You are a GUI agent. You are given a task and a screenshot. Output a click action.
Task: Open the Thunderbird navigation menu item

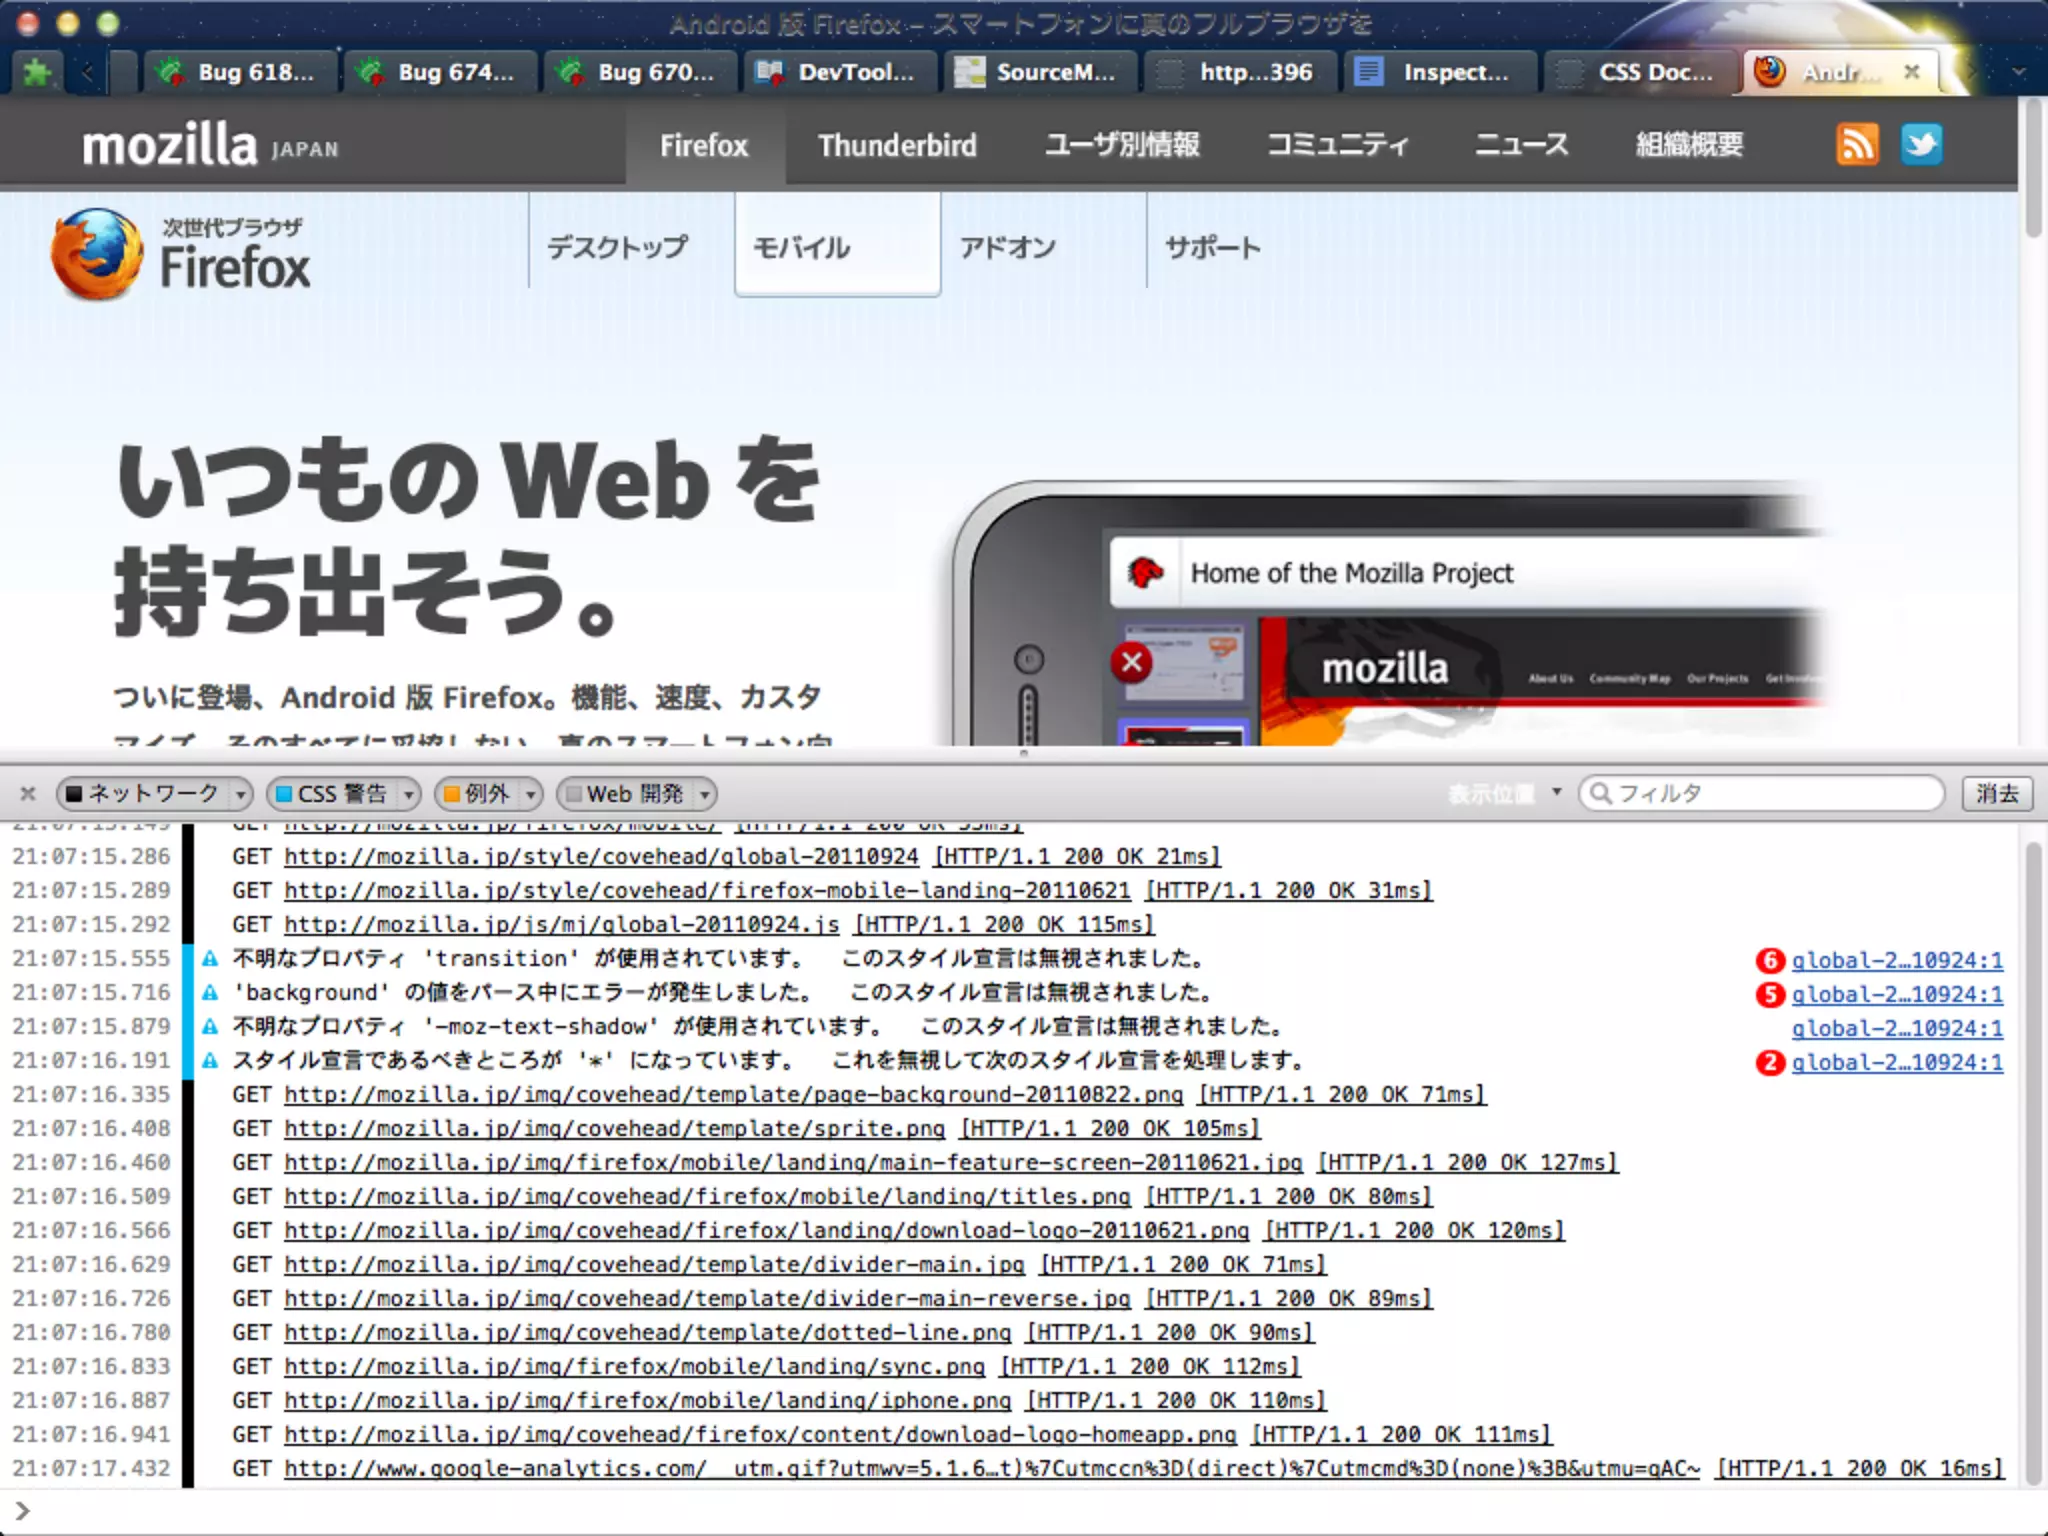[x=897, y=146]
